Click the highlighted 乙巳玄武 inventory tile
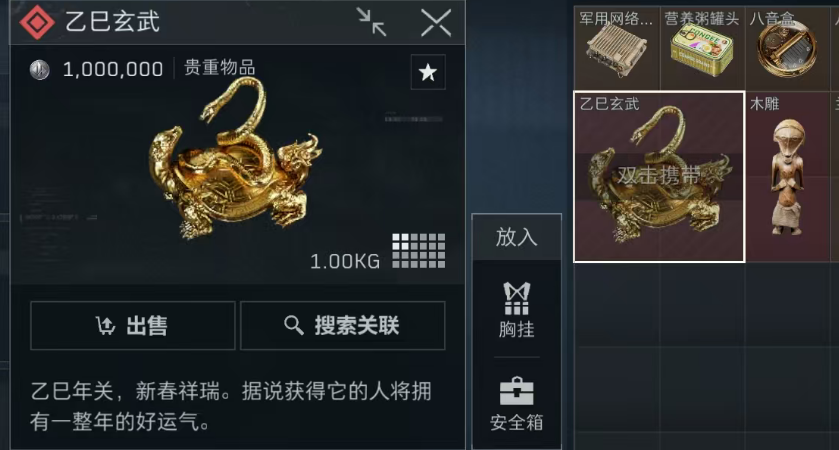 click(x=659, y=177)
